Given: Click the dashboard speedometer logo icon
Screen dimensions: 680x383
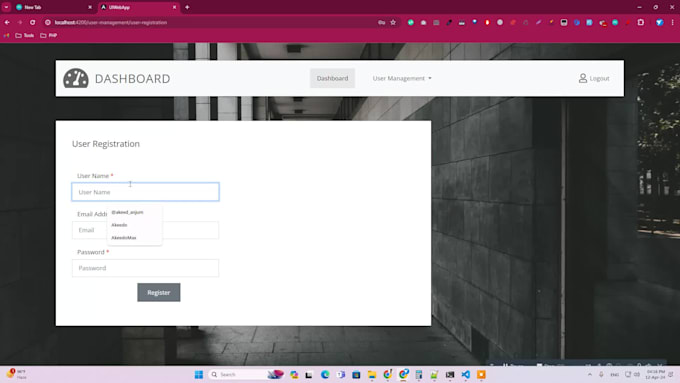Looking at the screenshot, I should click(76, 79).
